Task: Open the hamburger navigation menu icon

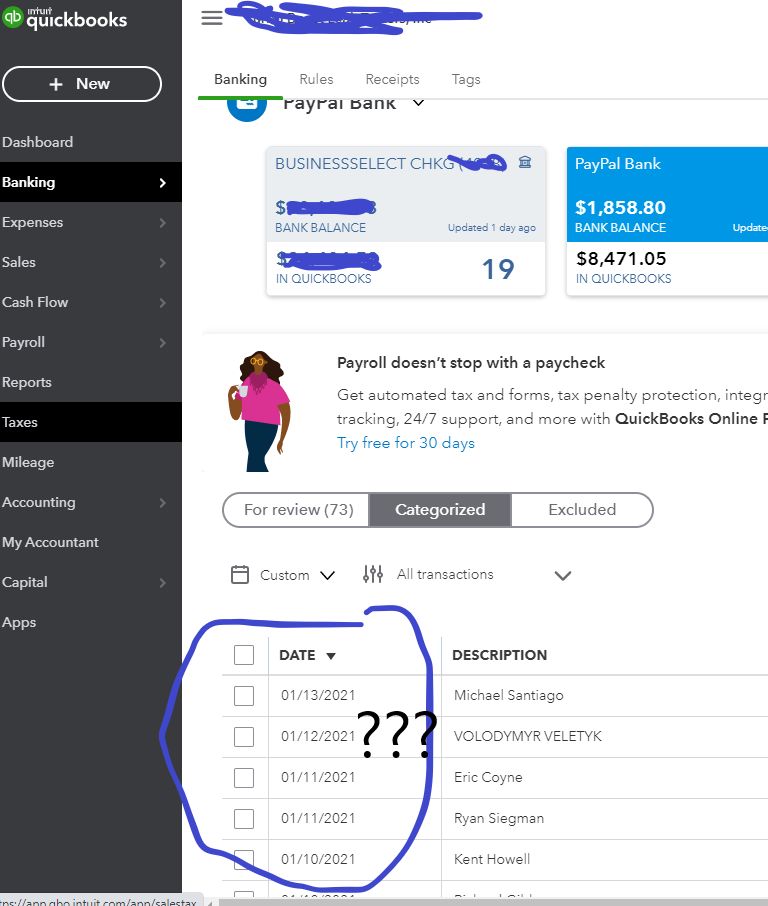Action: point(212,18)
